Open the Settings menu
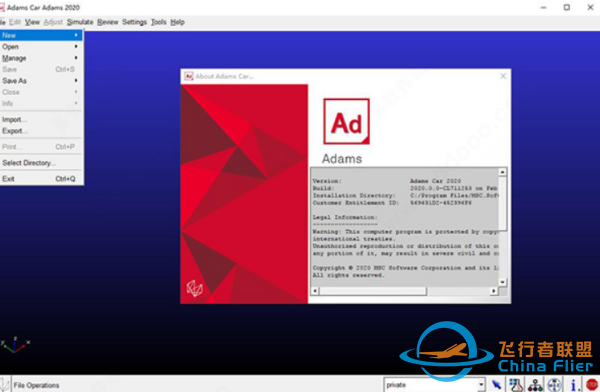Viewport: 600px width, 392px height. pos(134,22)
